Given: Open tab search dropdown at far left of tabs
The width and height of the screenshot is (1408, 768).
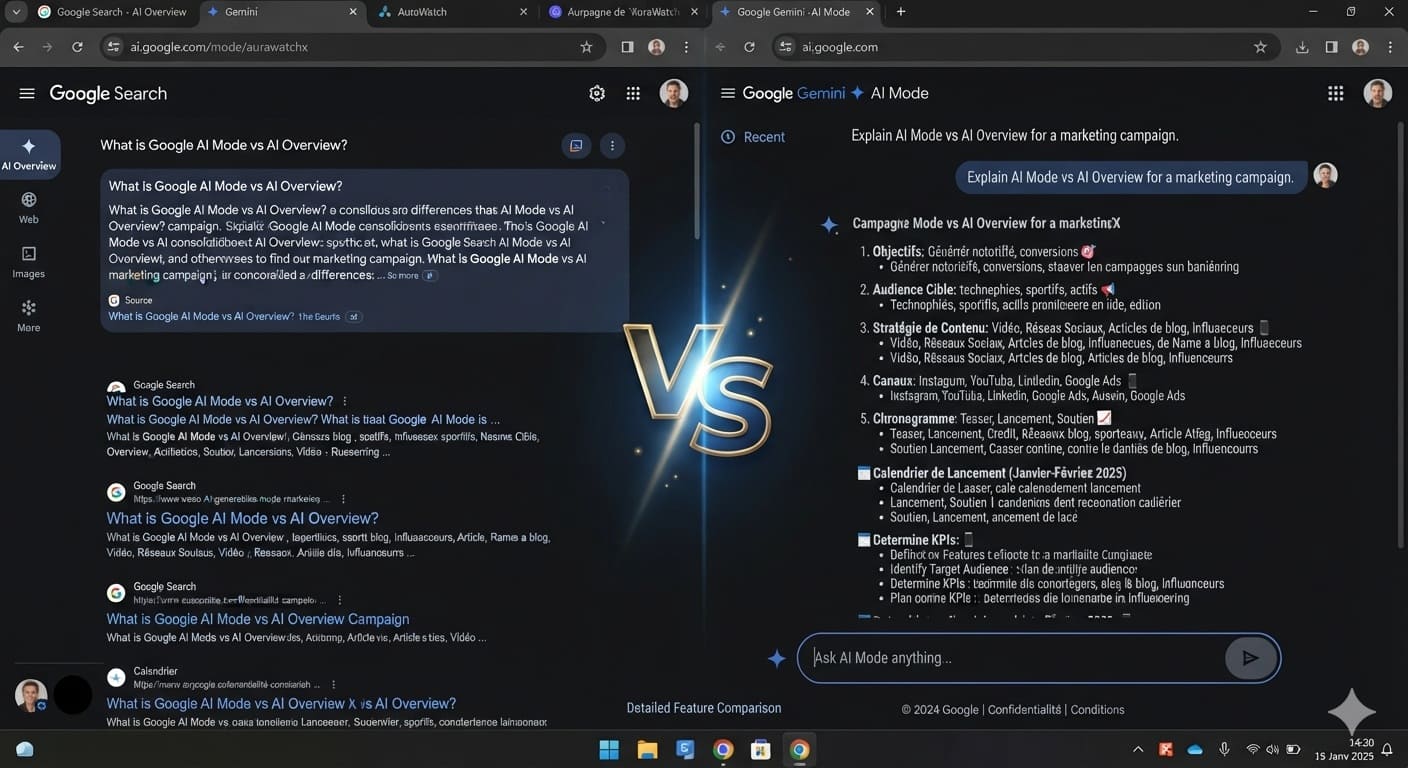Looking at the screenshot, I should 16,12.
